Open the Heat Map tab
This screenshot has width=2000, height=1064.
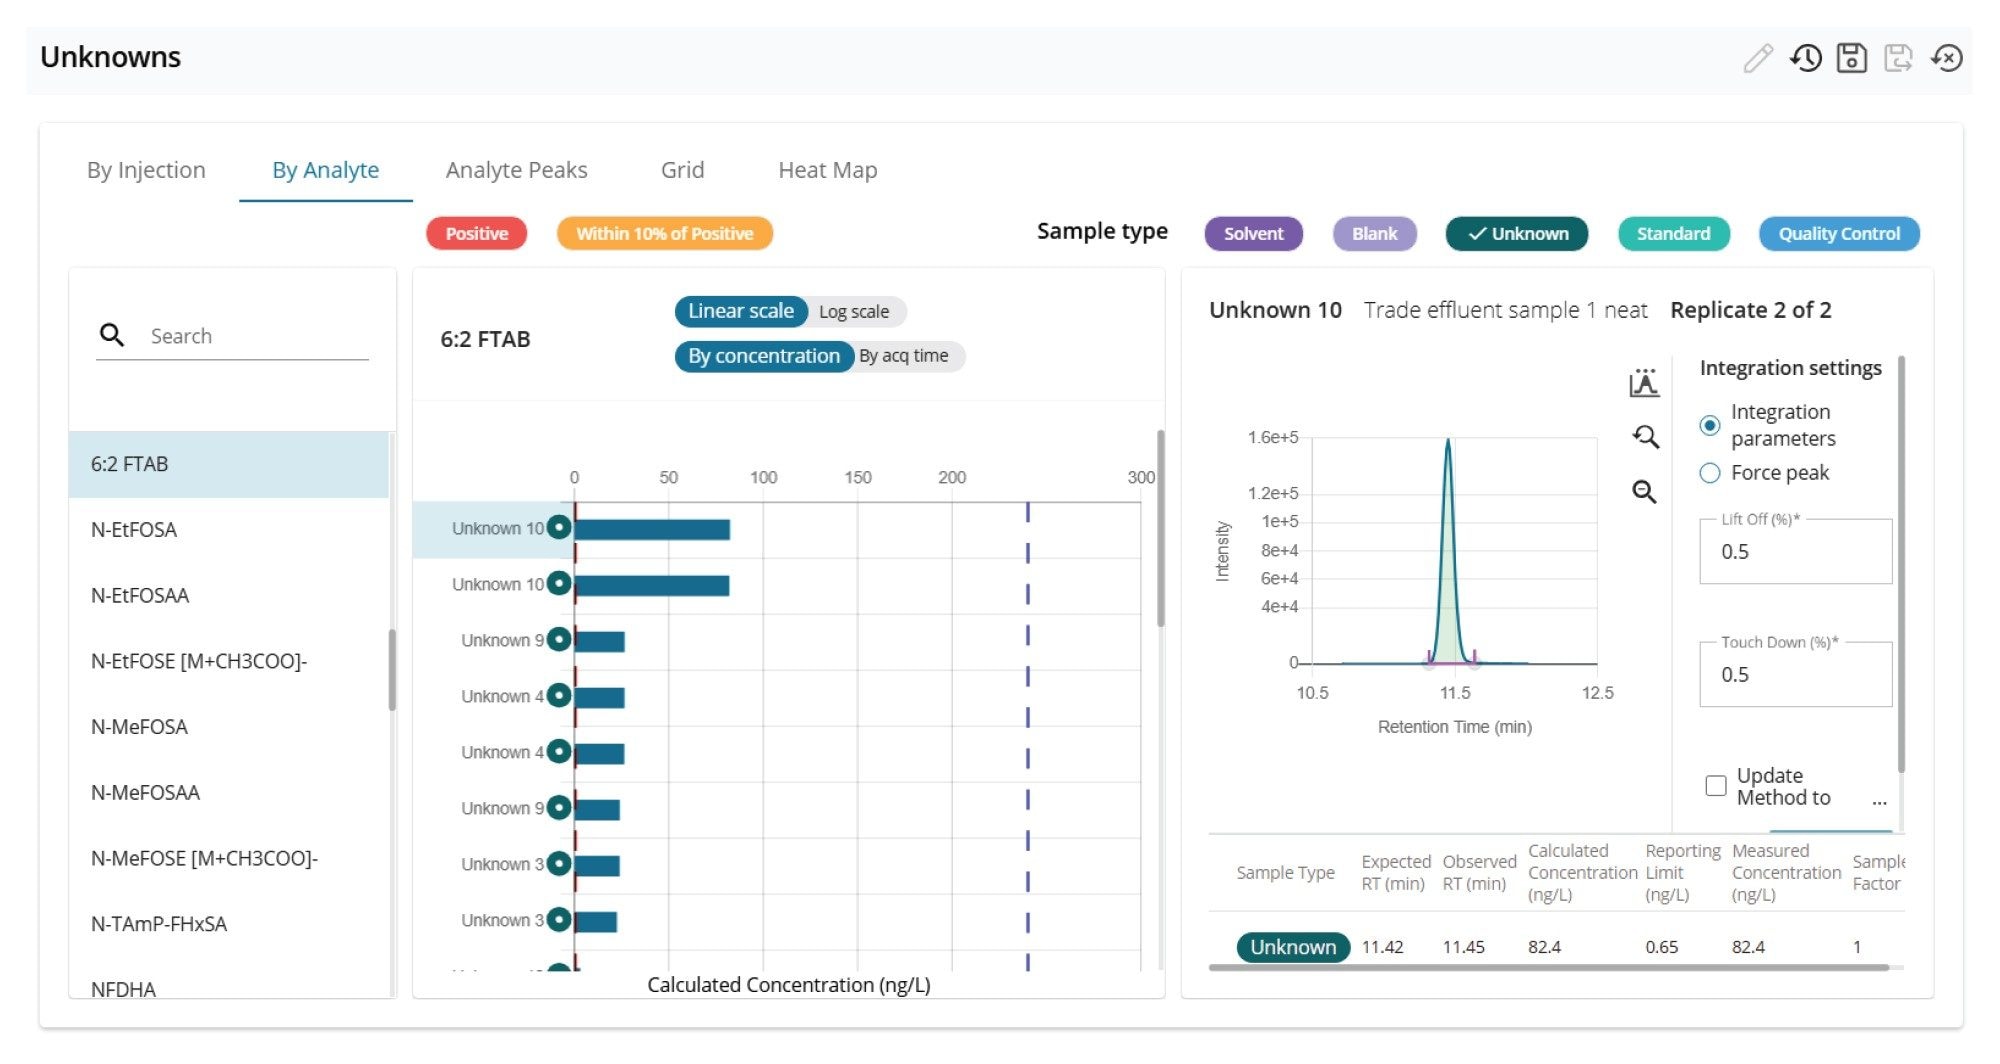pyautogui.click(x=827, y=170)
